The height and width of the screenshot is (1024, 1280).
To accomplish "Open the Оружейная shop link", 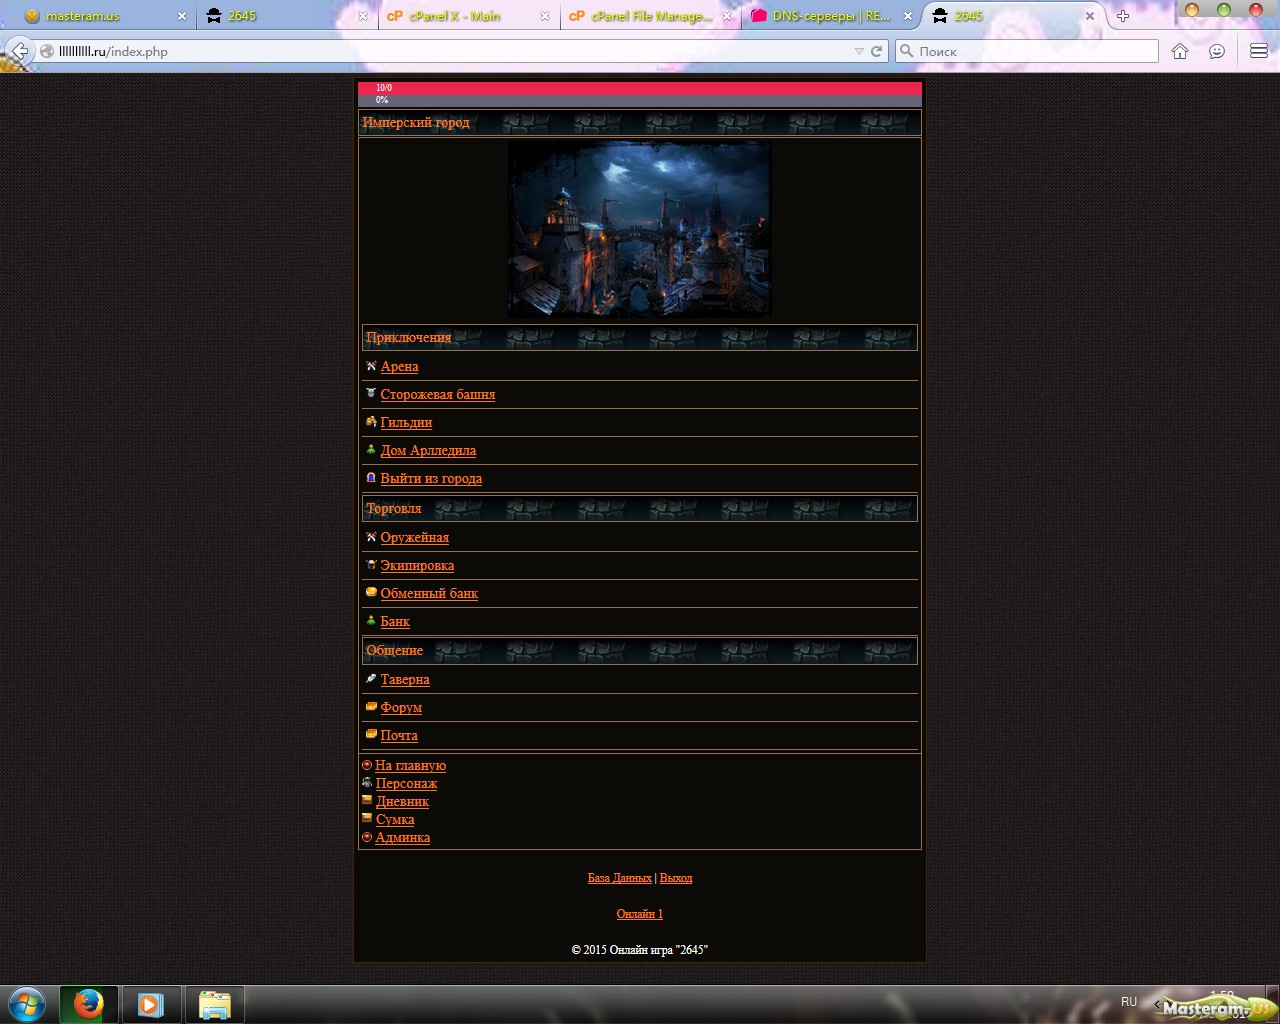I will point(414,538).
